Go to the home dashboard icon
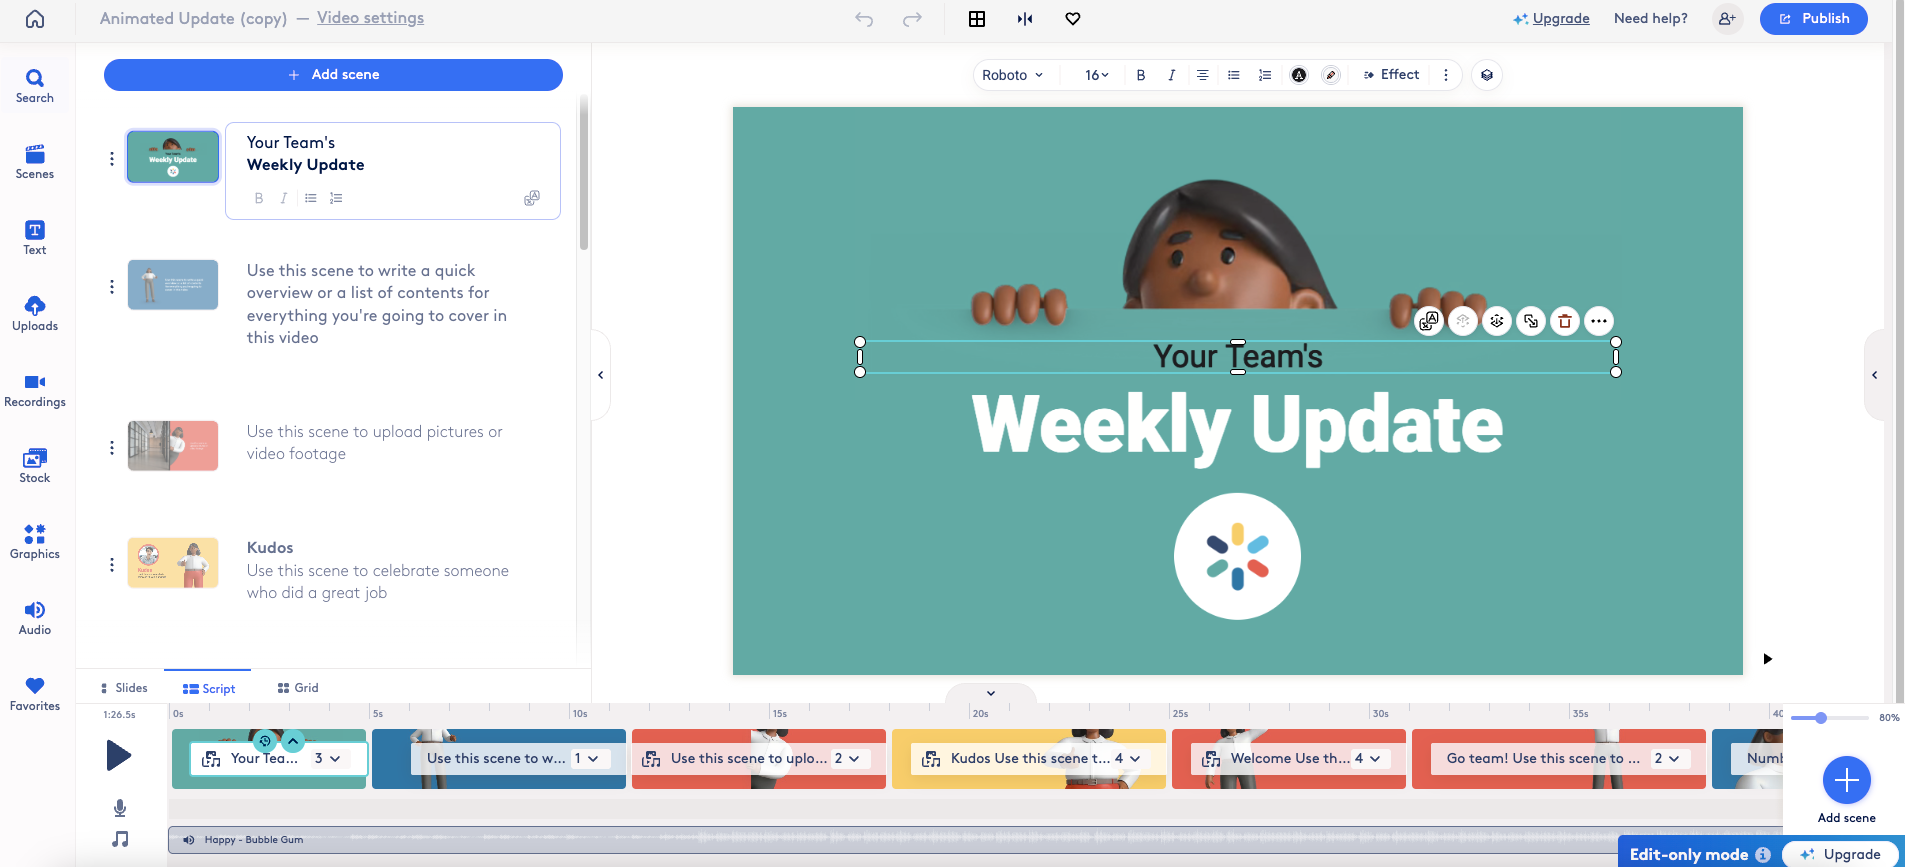Viewport: 1905px width, 867px height. (x=35, y=19)
